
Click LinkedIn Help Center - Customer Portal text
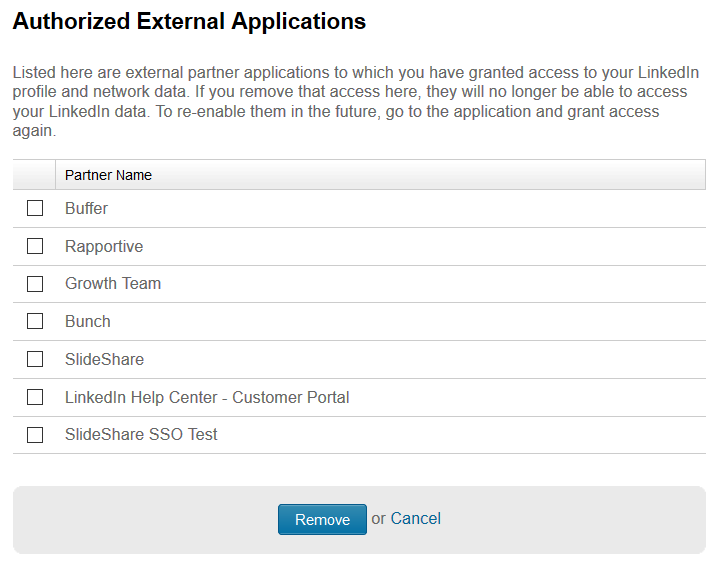(x=207, y=397)
